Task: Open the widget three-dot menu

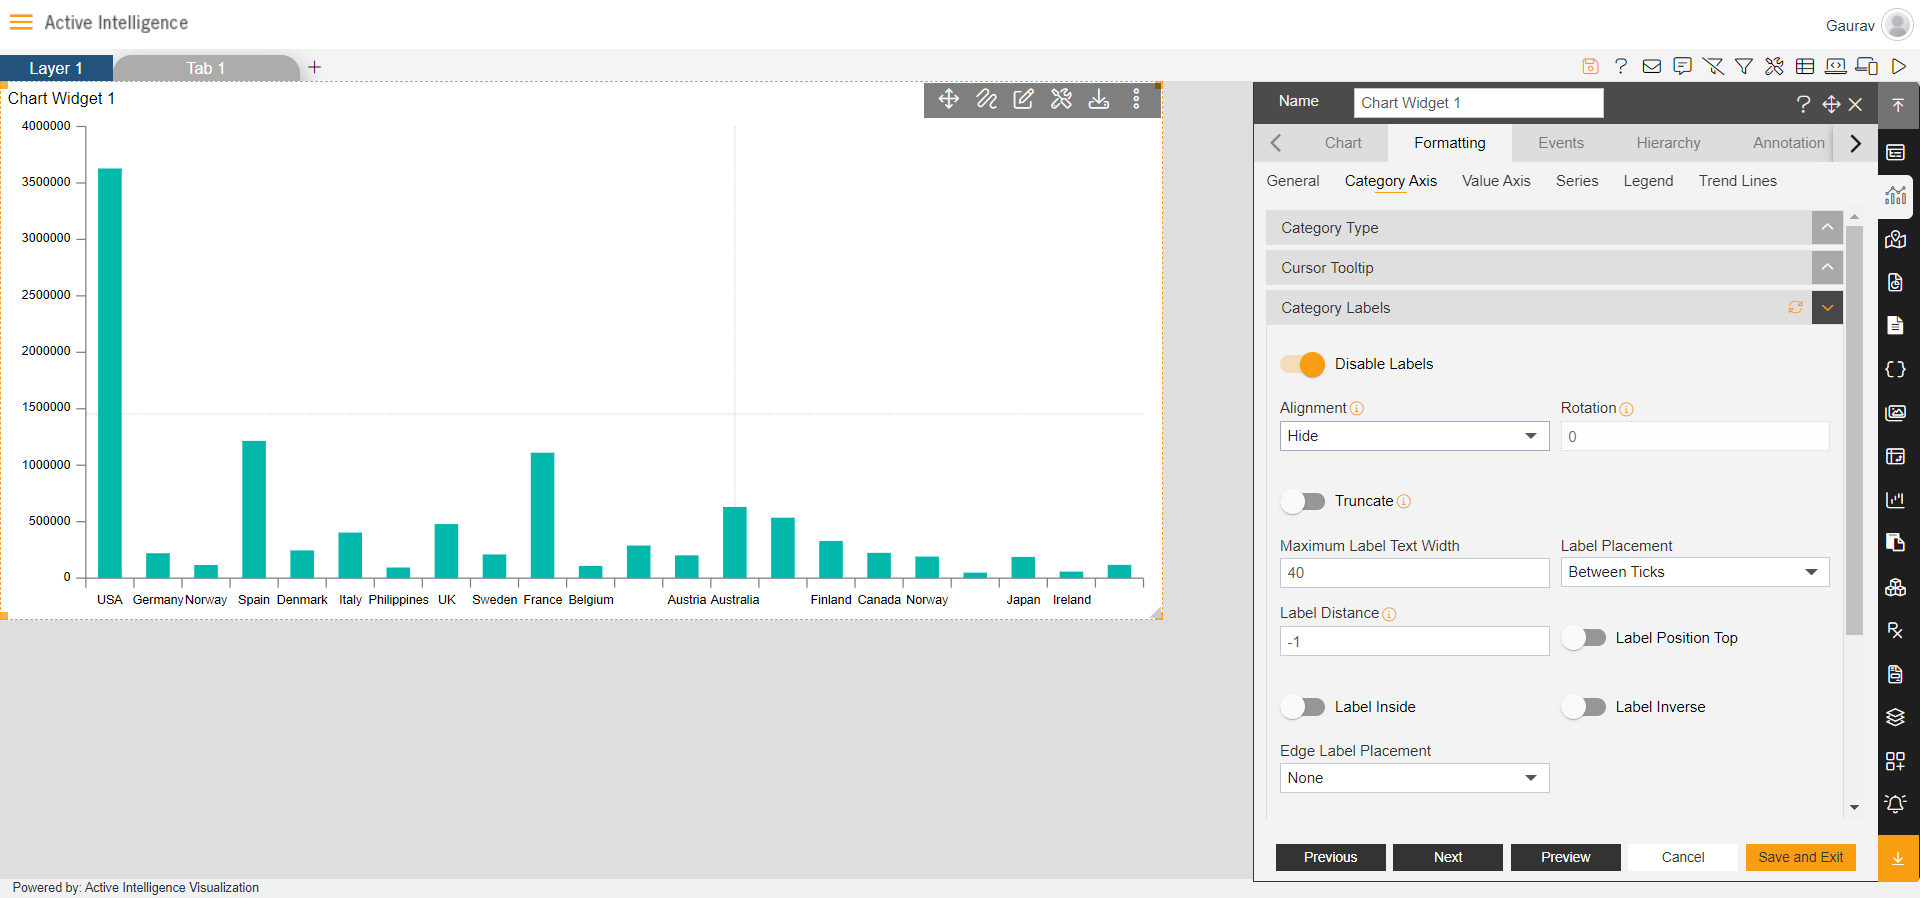Action: 1136,99
